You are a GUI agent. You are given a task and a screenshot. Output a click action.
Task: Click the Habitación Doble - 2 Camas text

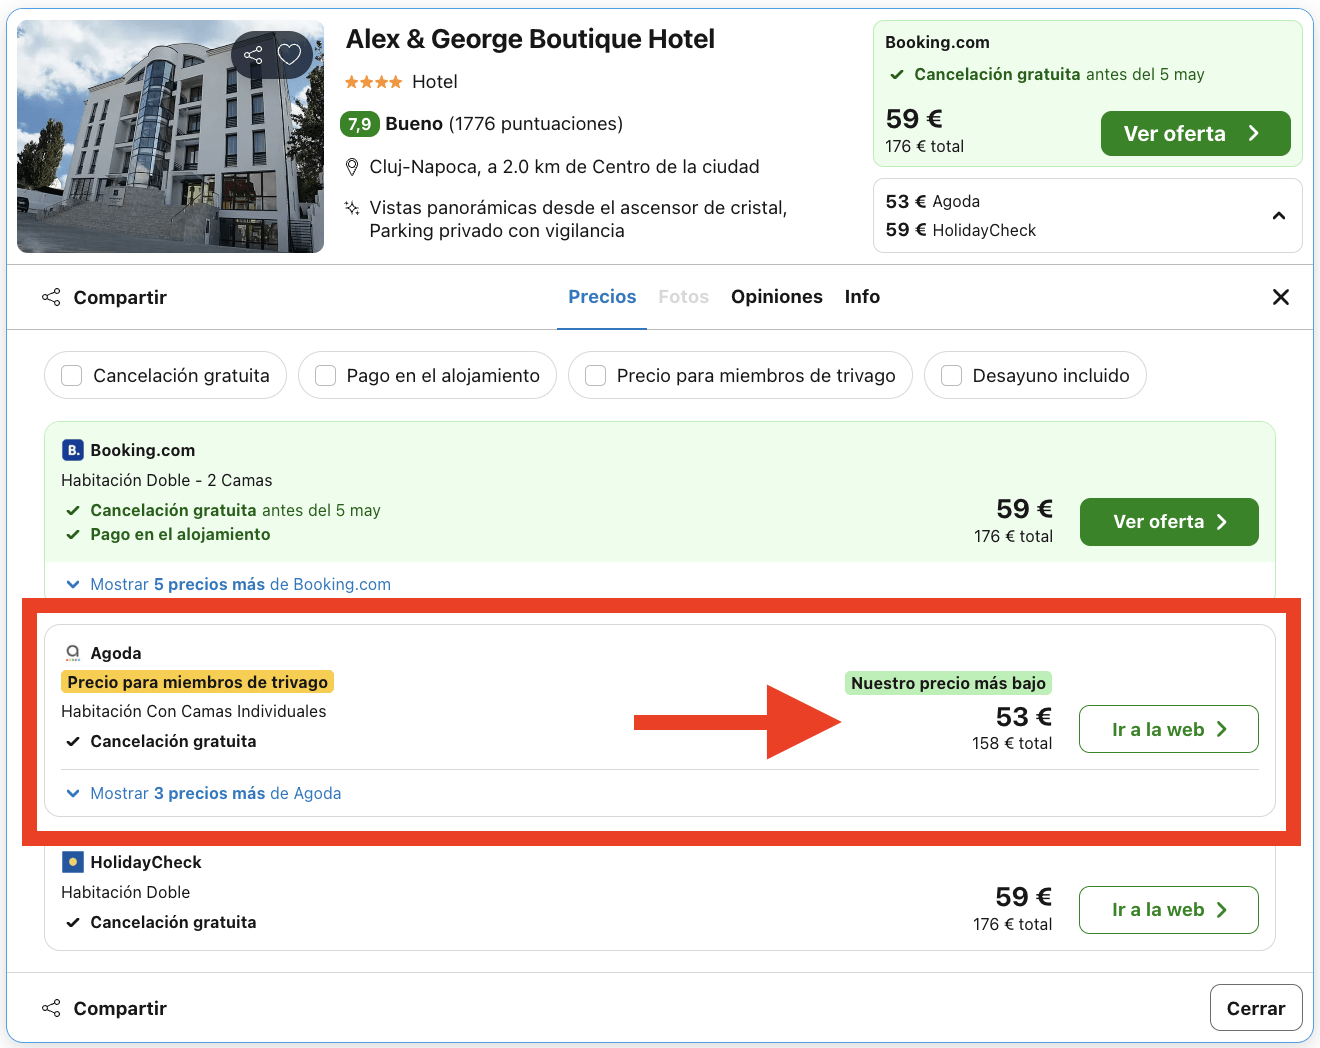(166, 480)
